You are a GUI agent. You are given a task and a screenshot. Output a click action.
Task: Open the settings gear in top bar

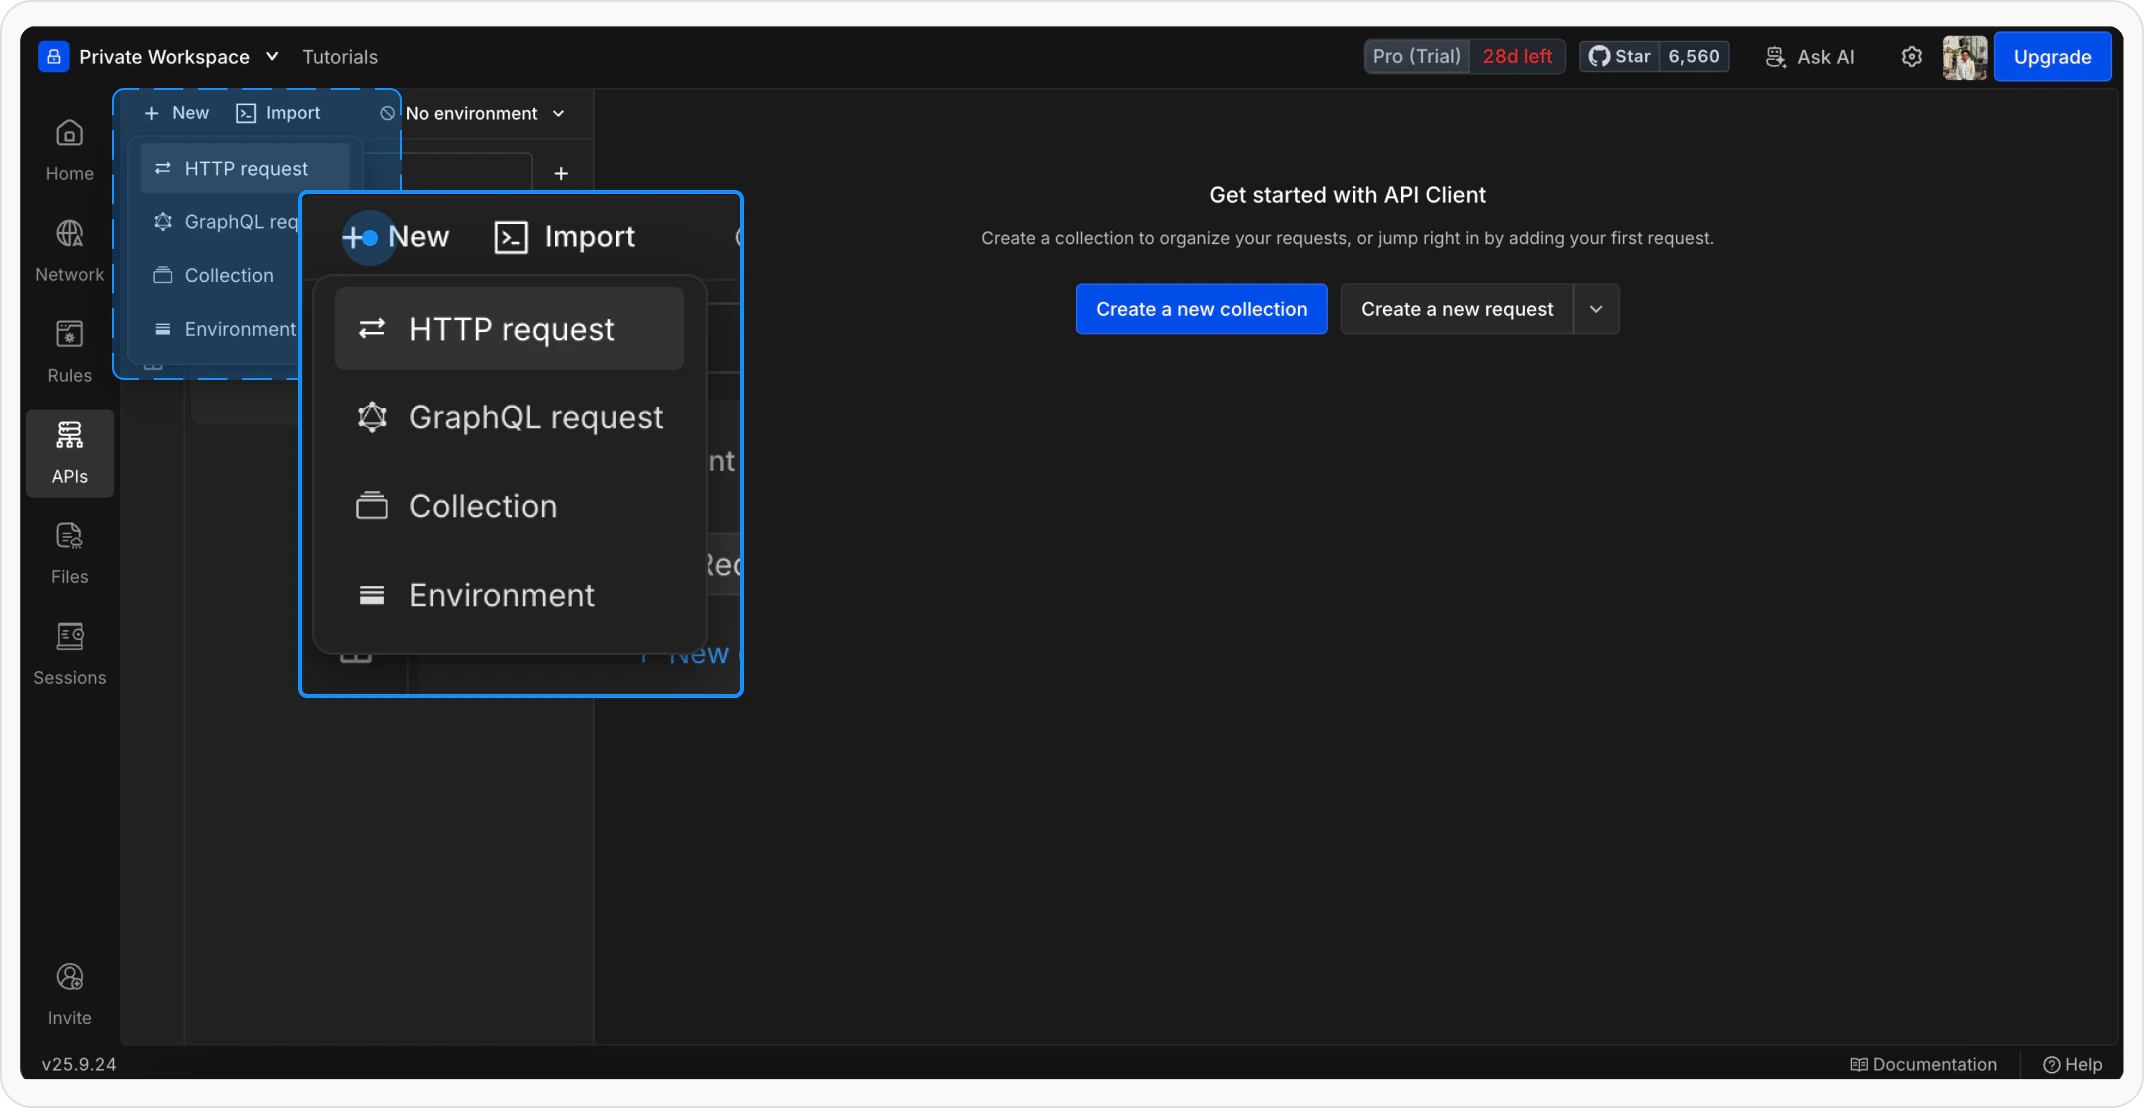tap(1911, 57)
